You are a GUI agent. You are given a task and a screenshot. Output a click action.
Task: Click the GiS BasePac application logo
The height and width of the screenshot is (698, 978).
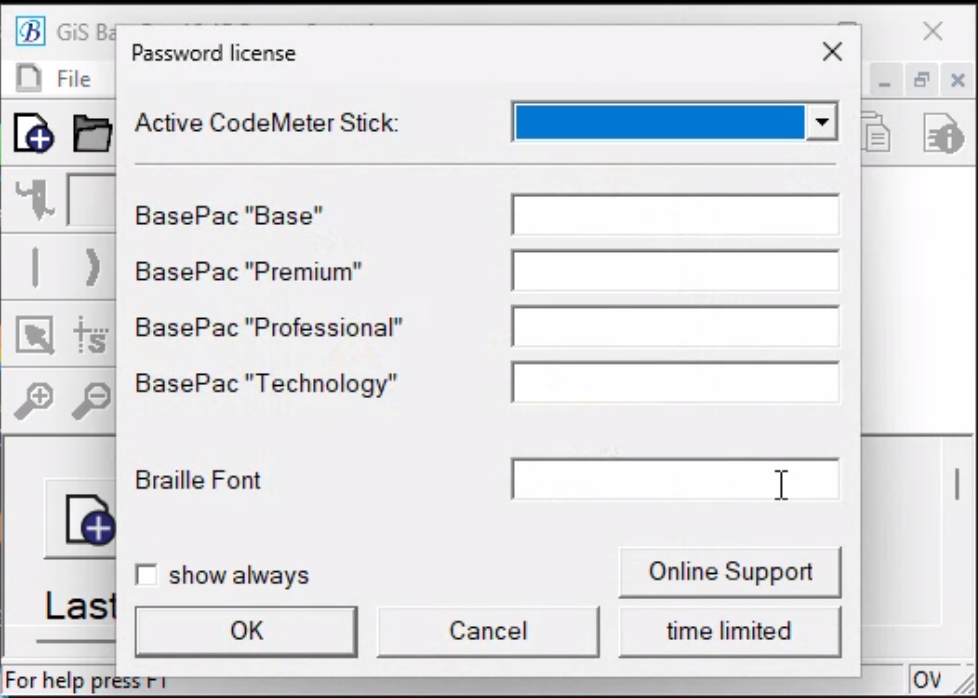pyautogui.click(x=30, y=31)
